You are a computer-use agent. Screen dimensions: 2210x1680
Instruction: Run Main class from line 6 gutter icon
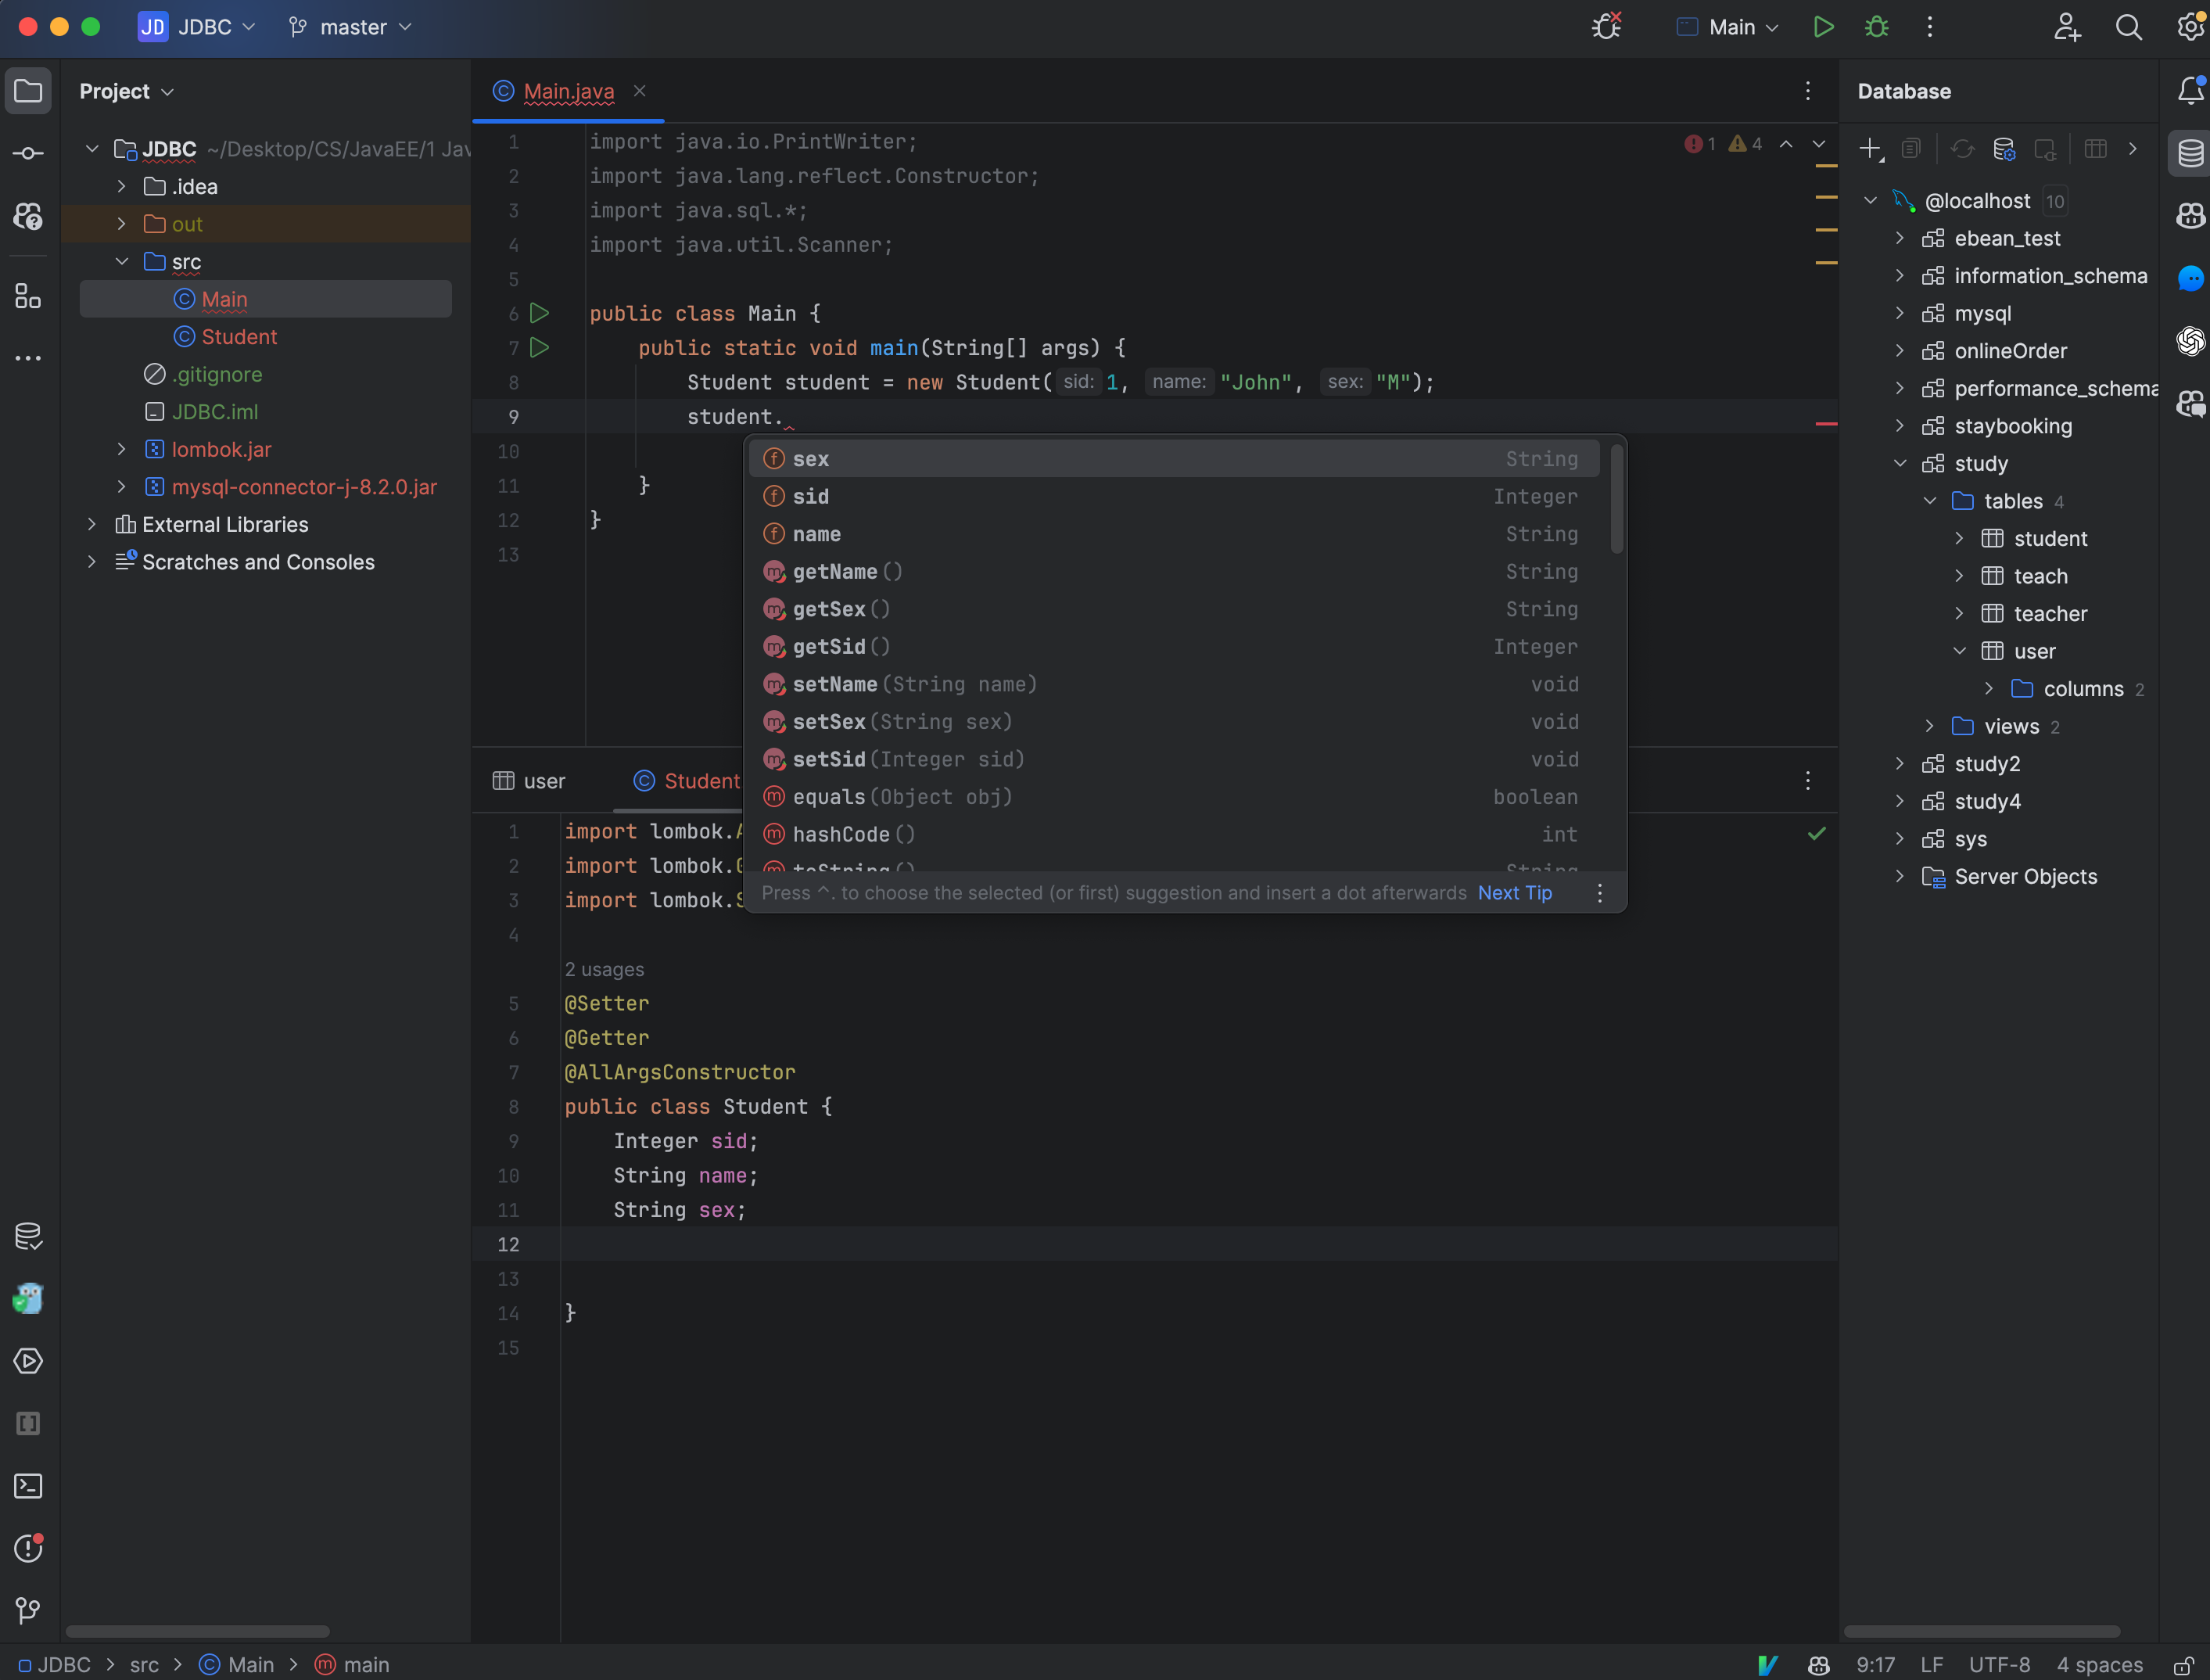(540, 313)
